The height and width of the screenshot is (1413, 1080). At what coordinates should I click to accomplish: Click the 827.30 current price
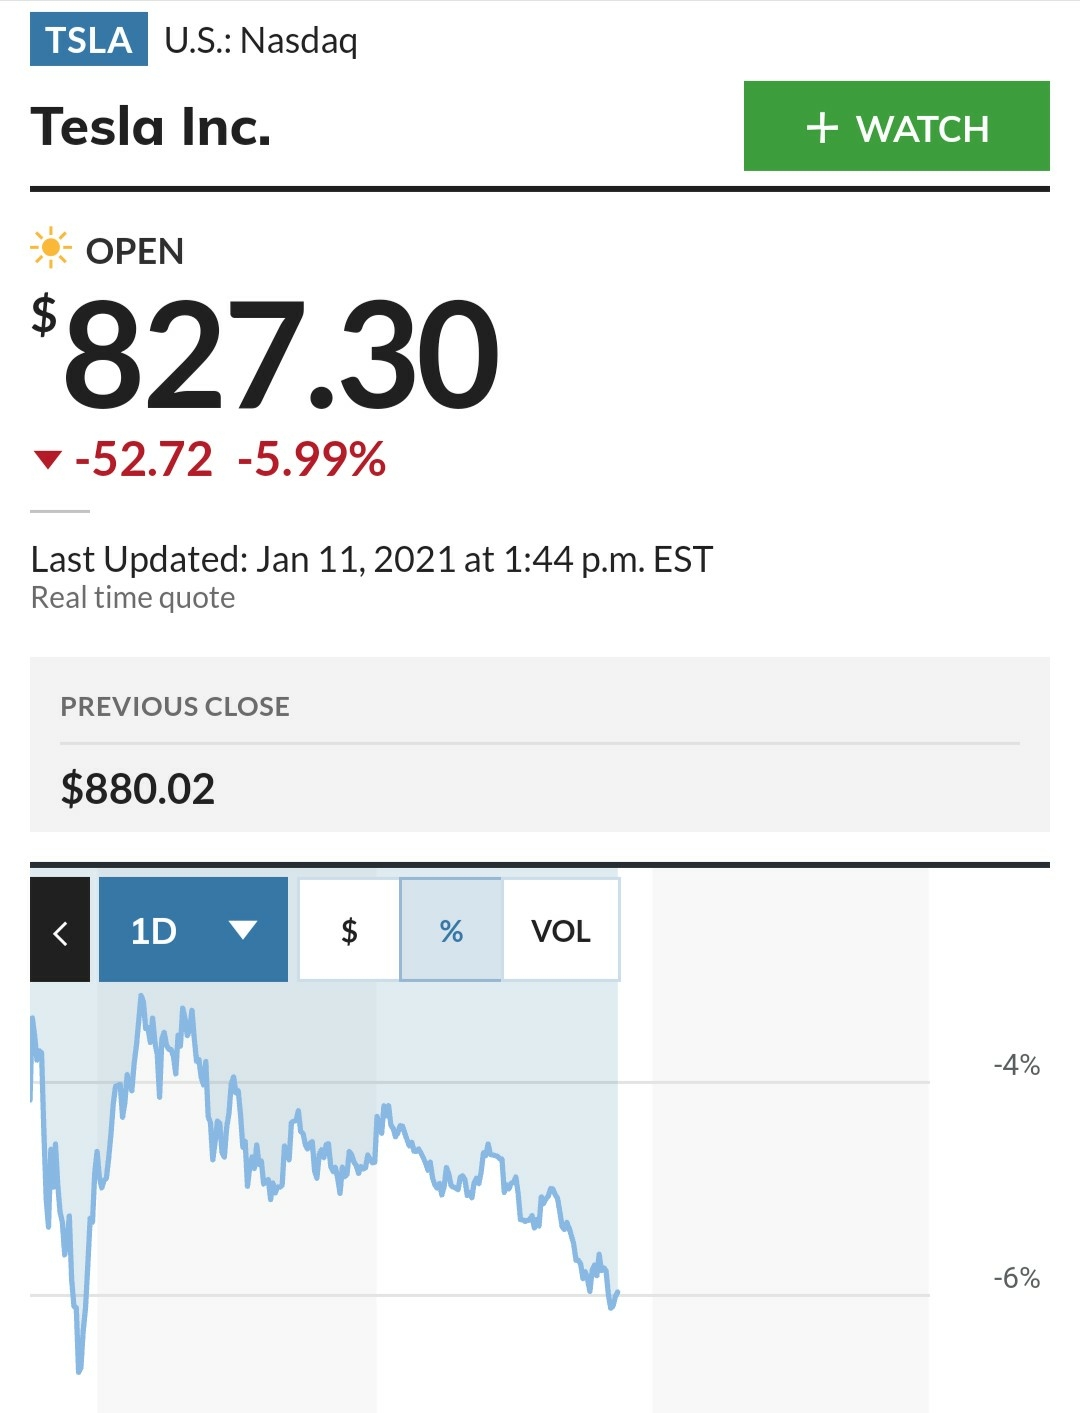[281, 355]
